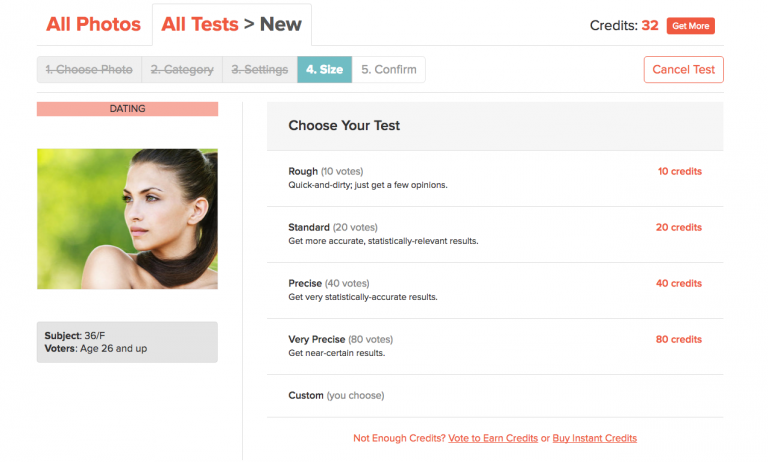Follow the Buy Instant Credits link
This screenshot has width=768, height=462.
coord(594,438)
